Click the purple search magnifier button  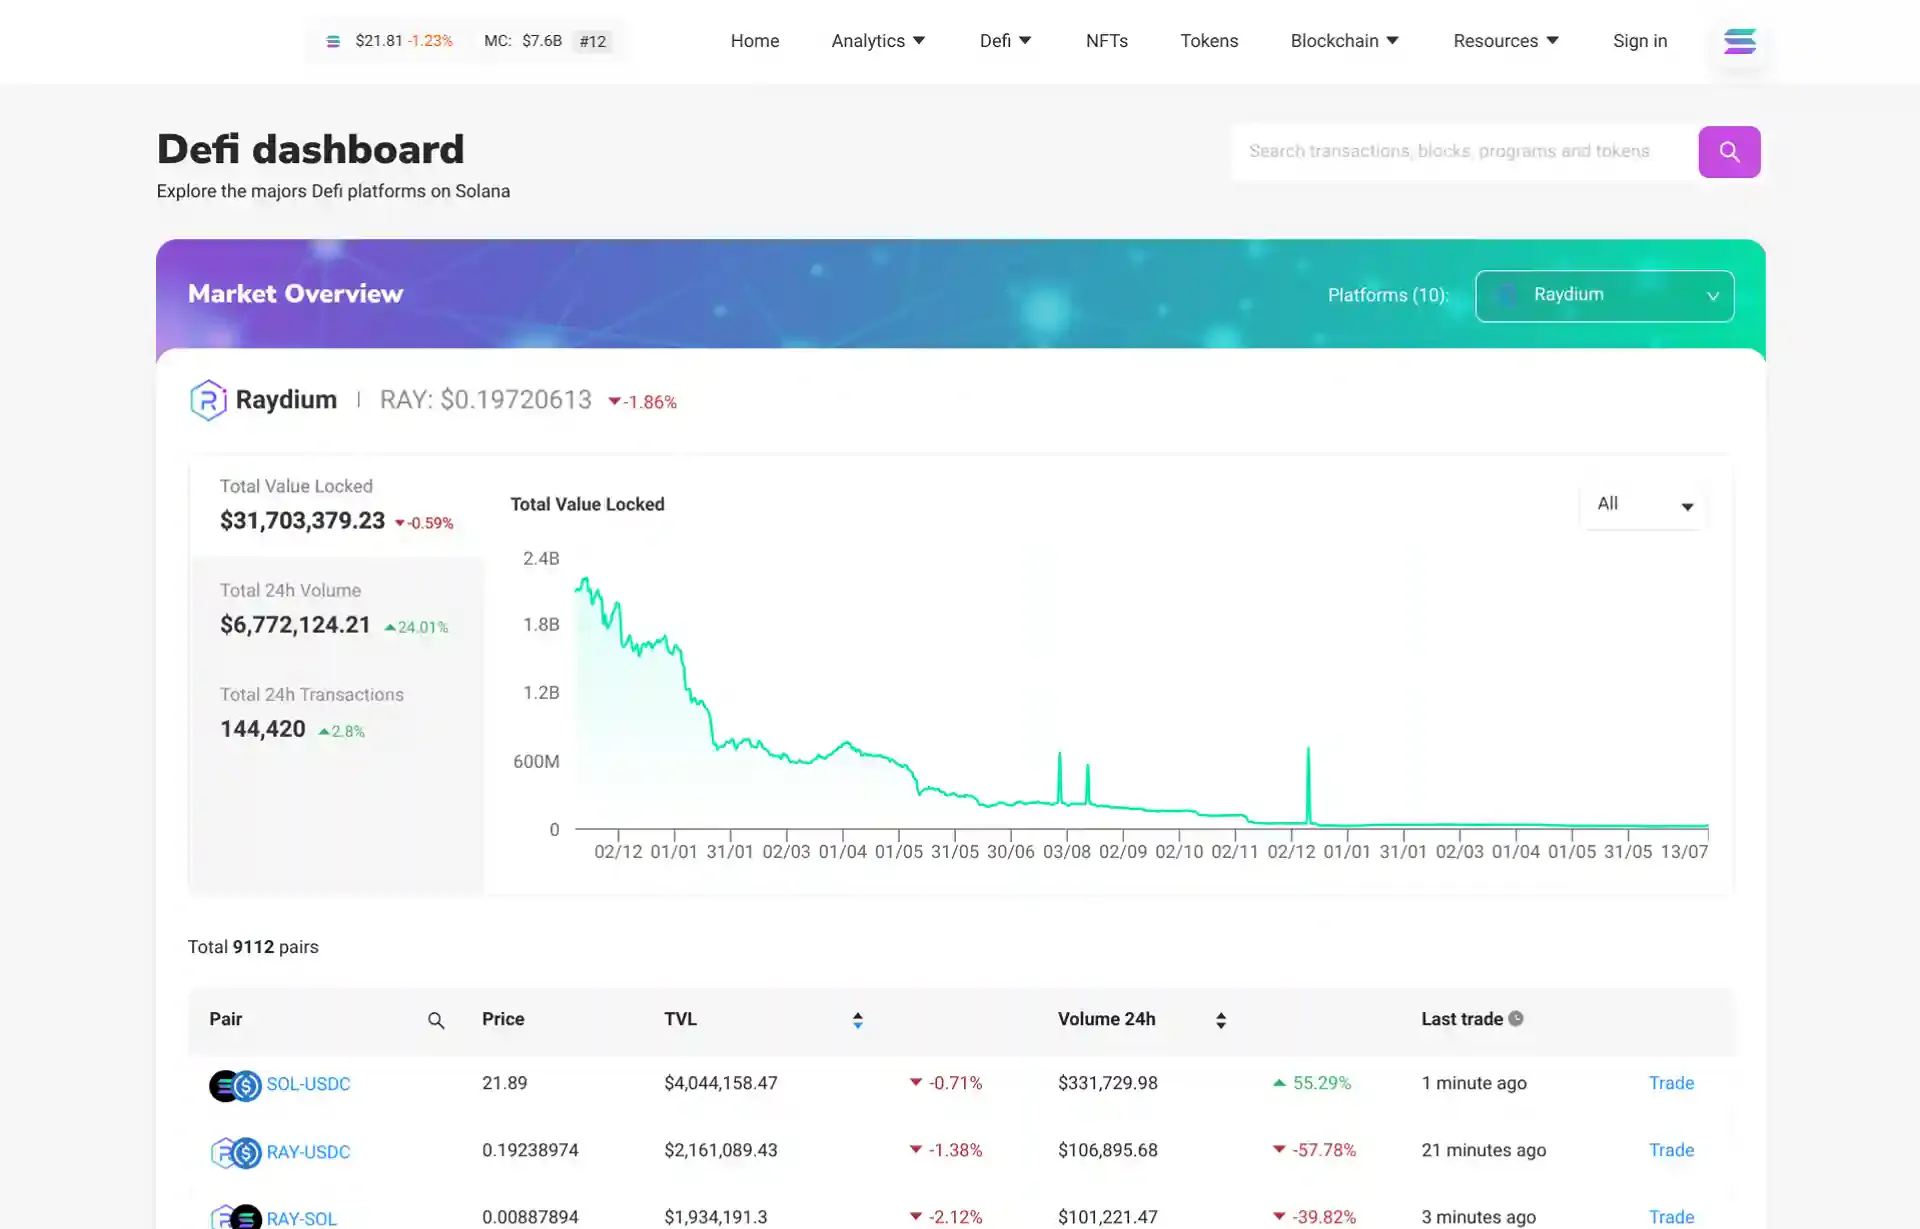click(1729, 152)
